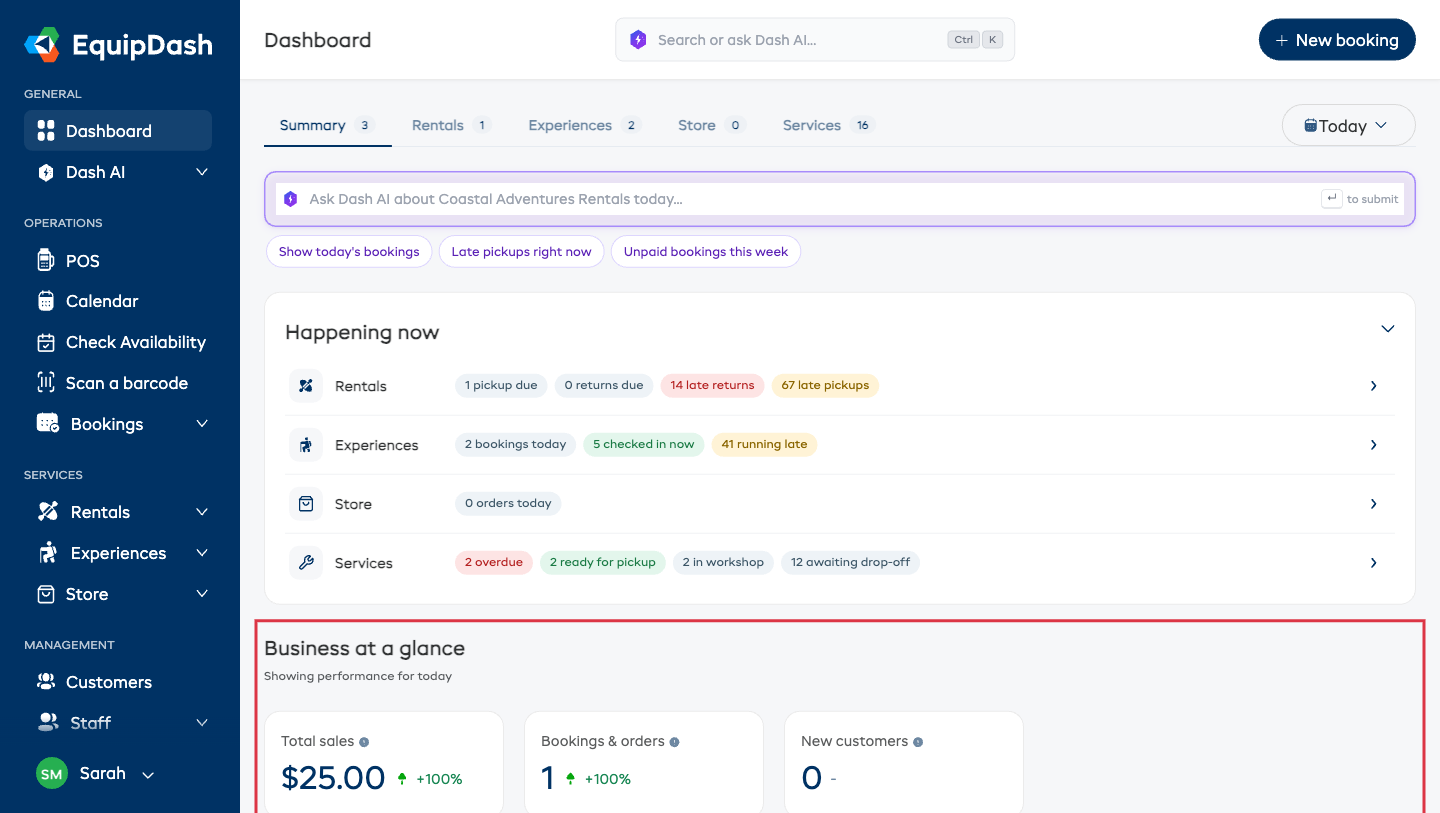Click the Bookings icon in sidebar
The height and width of the screenshot is (813, 1440).
click(x=47, y=424)
